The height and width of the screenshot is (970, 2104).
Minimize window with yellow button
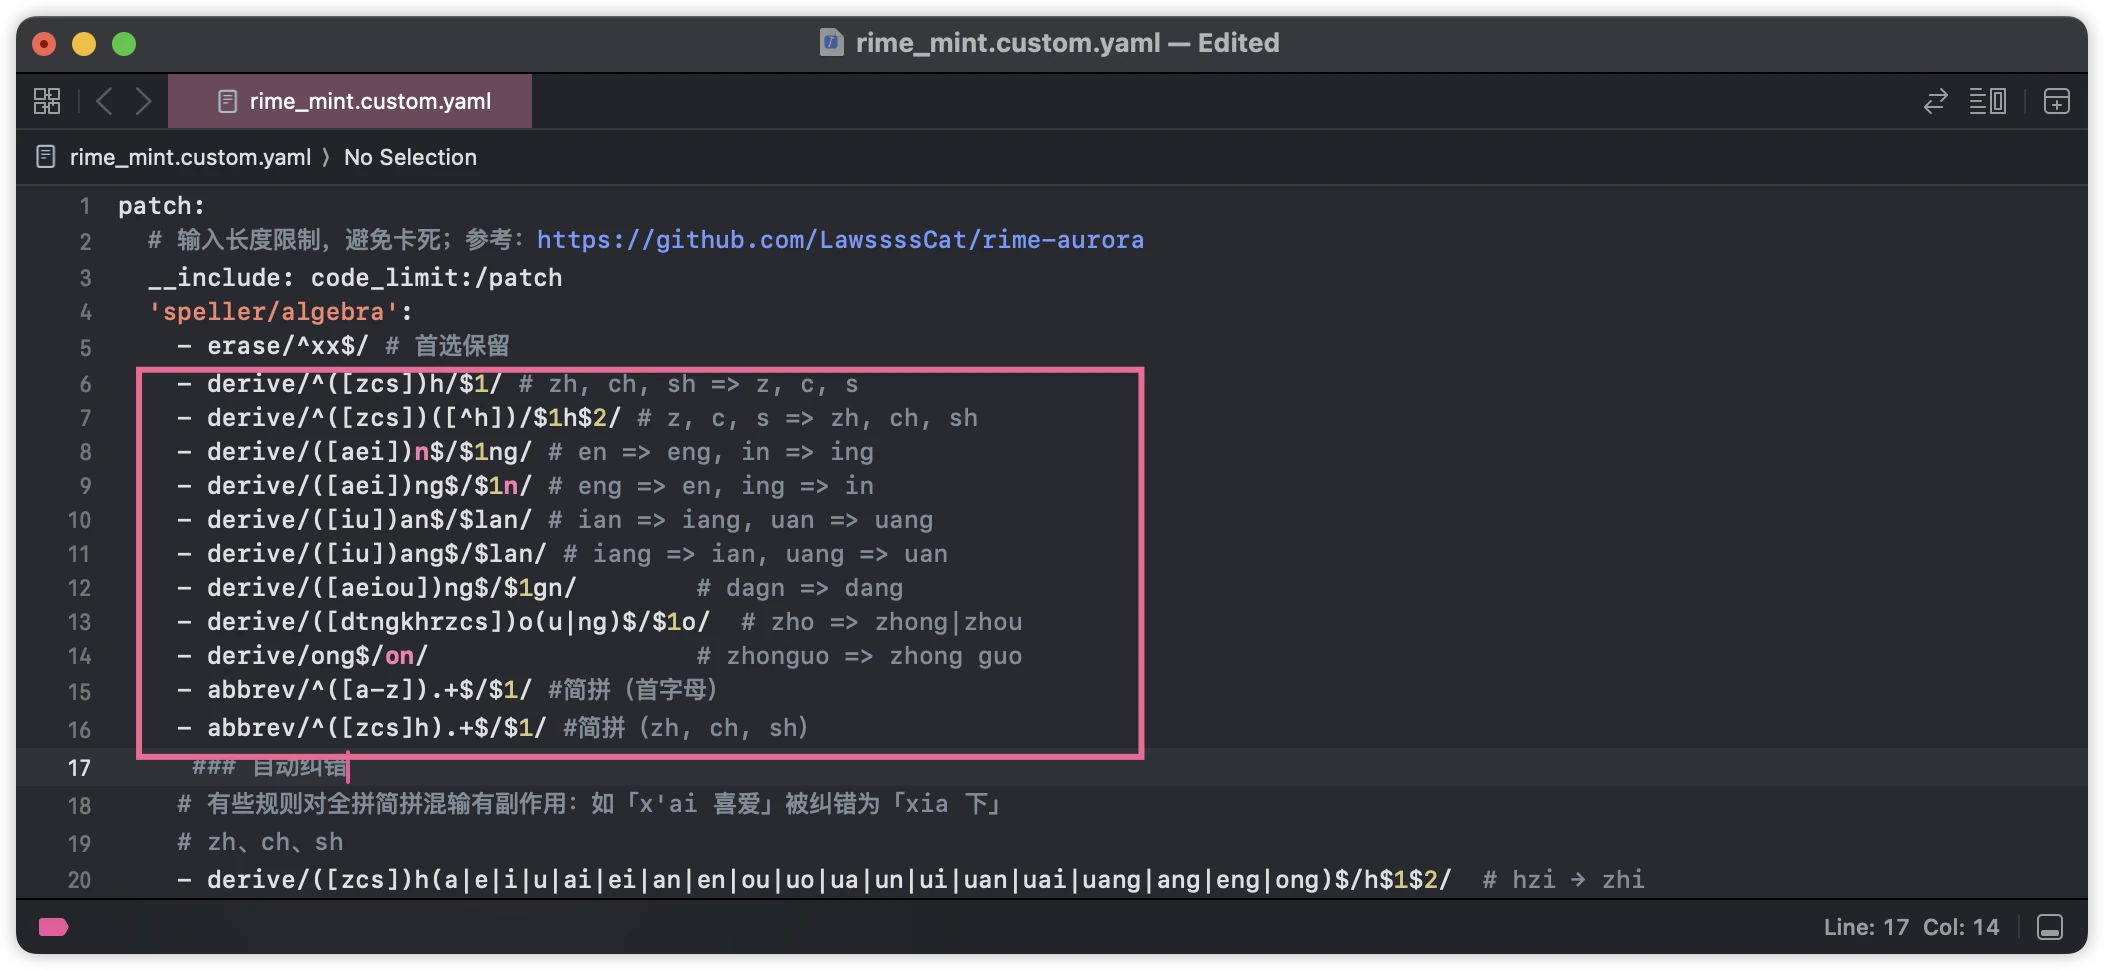tap(84, 43)
